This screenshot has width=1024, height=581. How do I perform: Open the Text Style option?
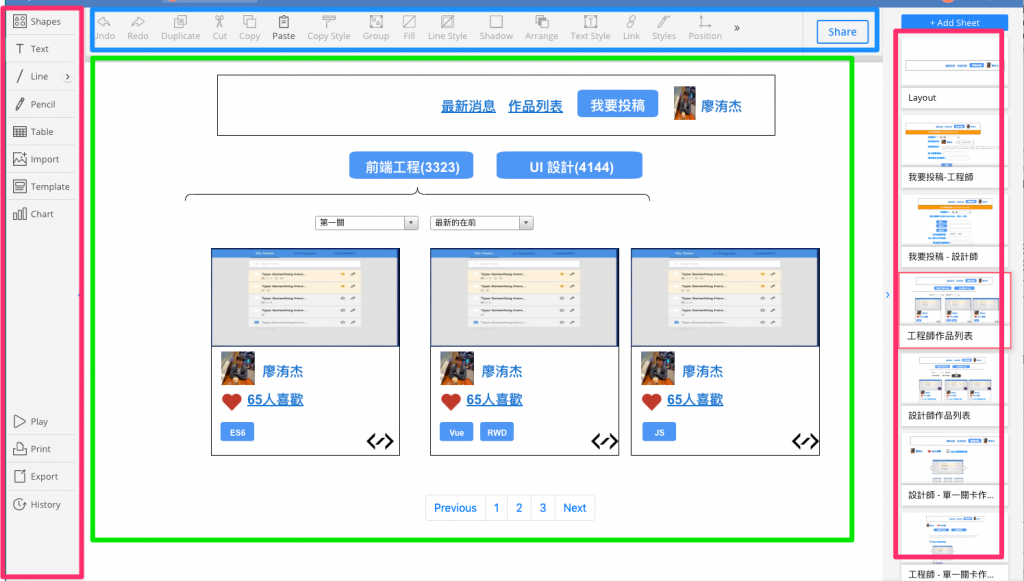pos(590,28)
